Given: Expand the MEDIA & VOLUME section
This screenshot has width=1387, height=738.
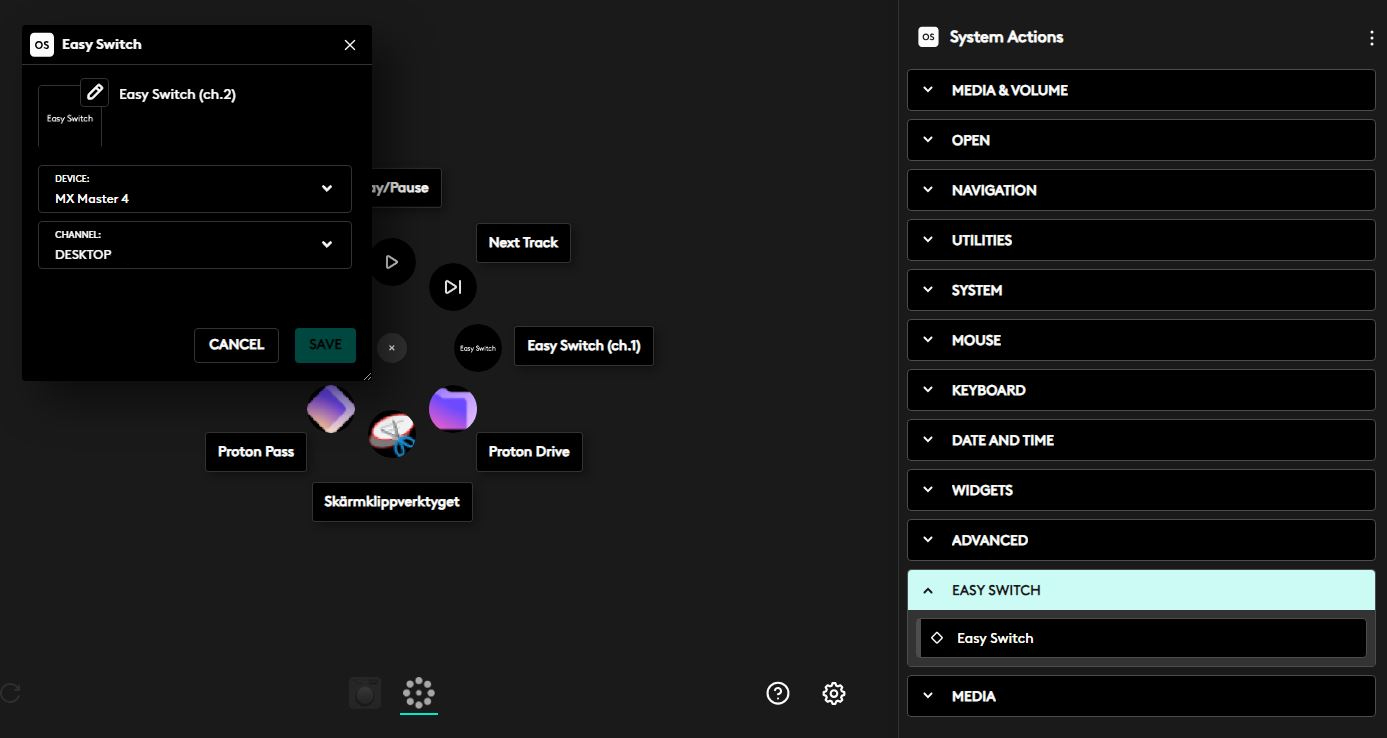Looking at the screenshot, I should (x=1141, y=90).
